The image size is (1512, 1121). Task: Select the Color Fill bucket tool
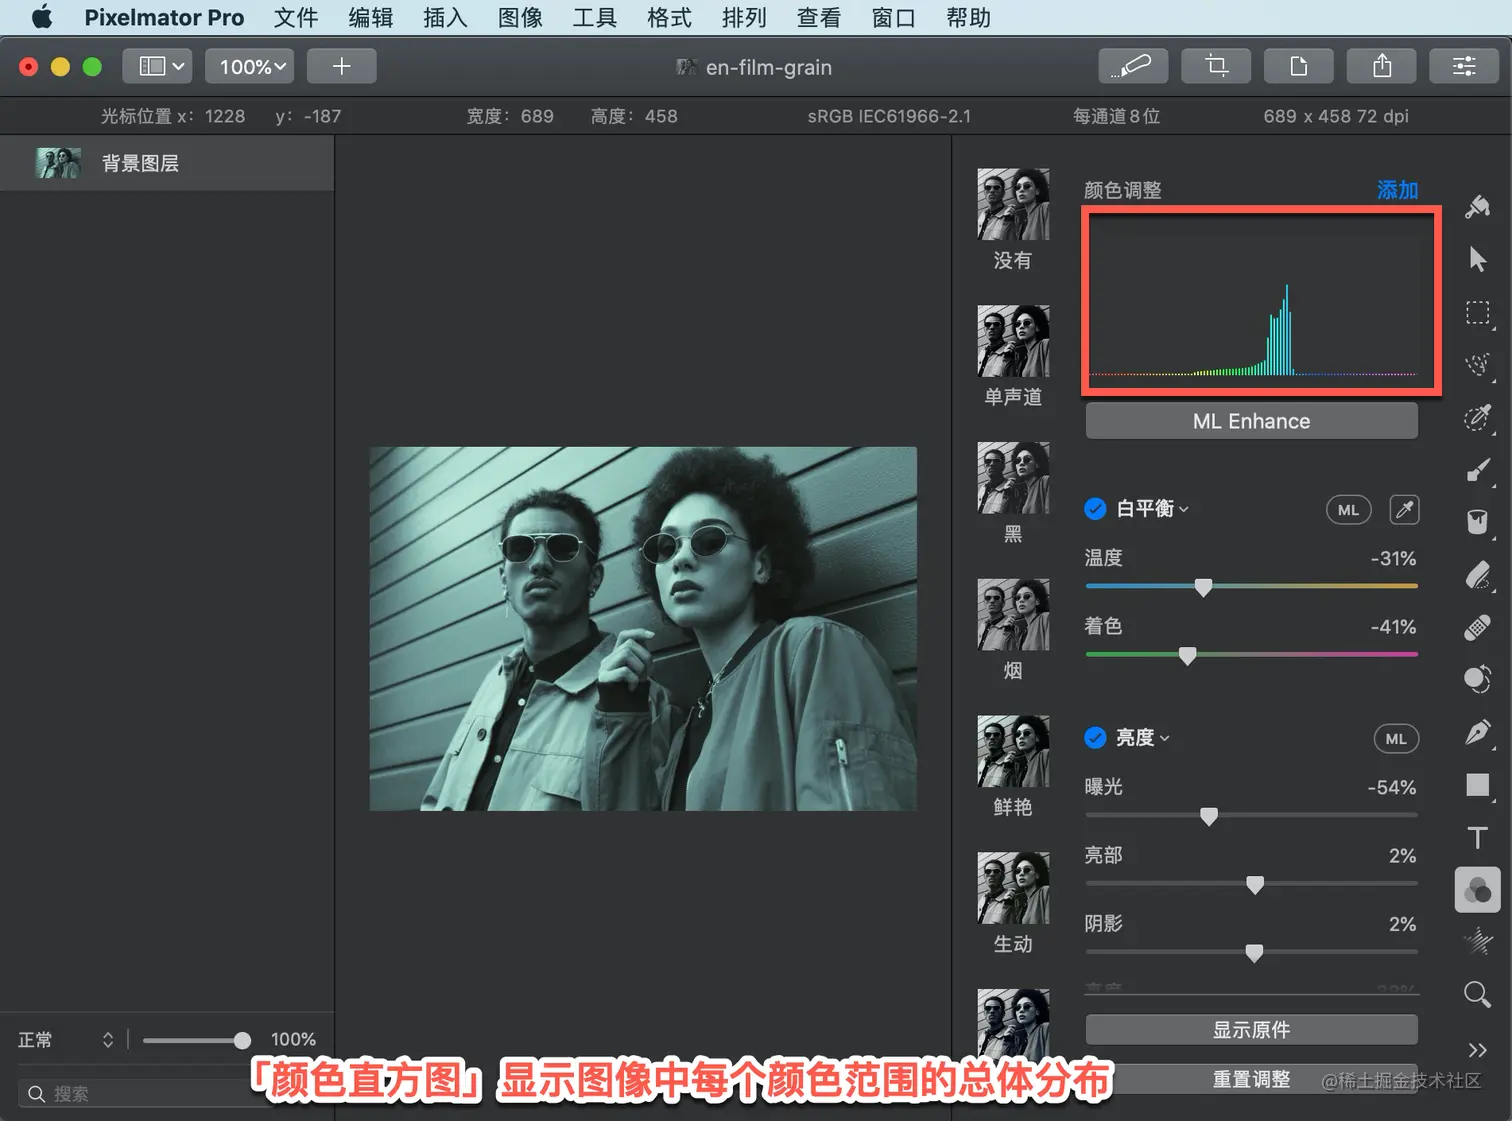coord(1477,522)
